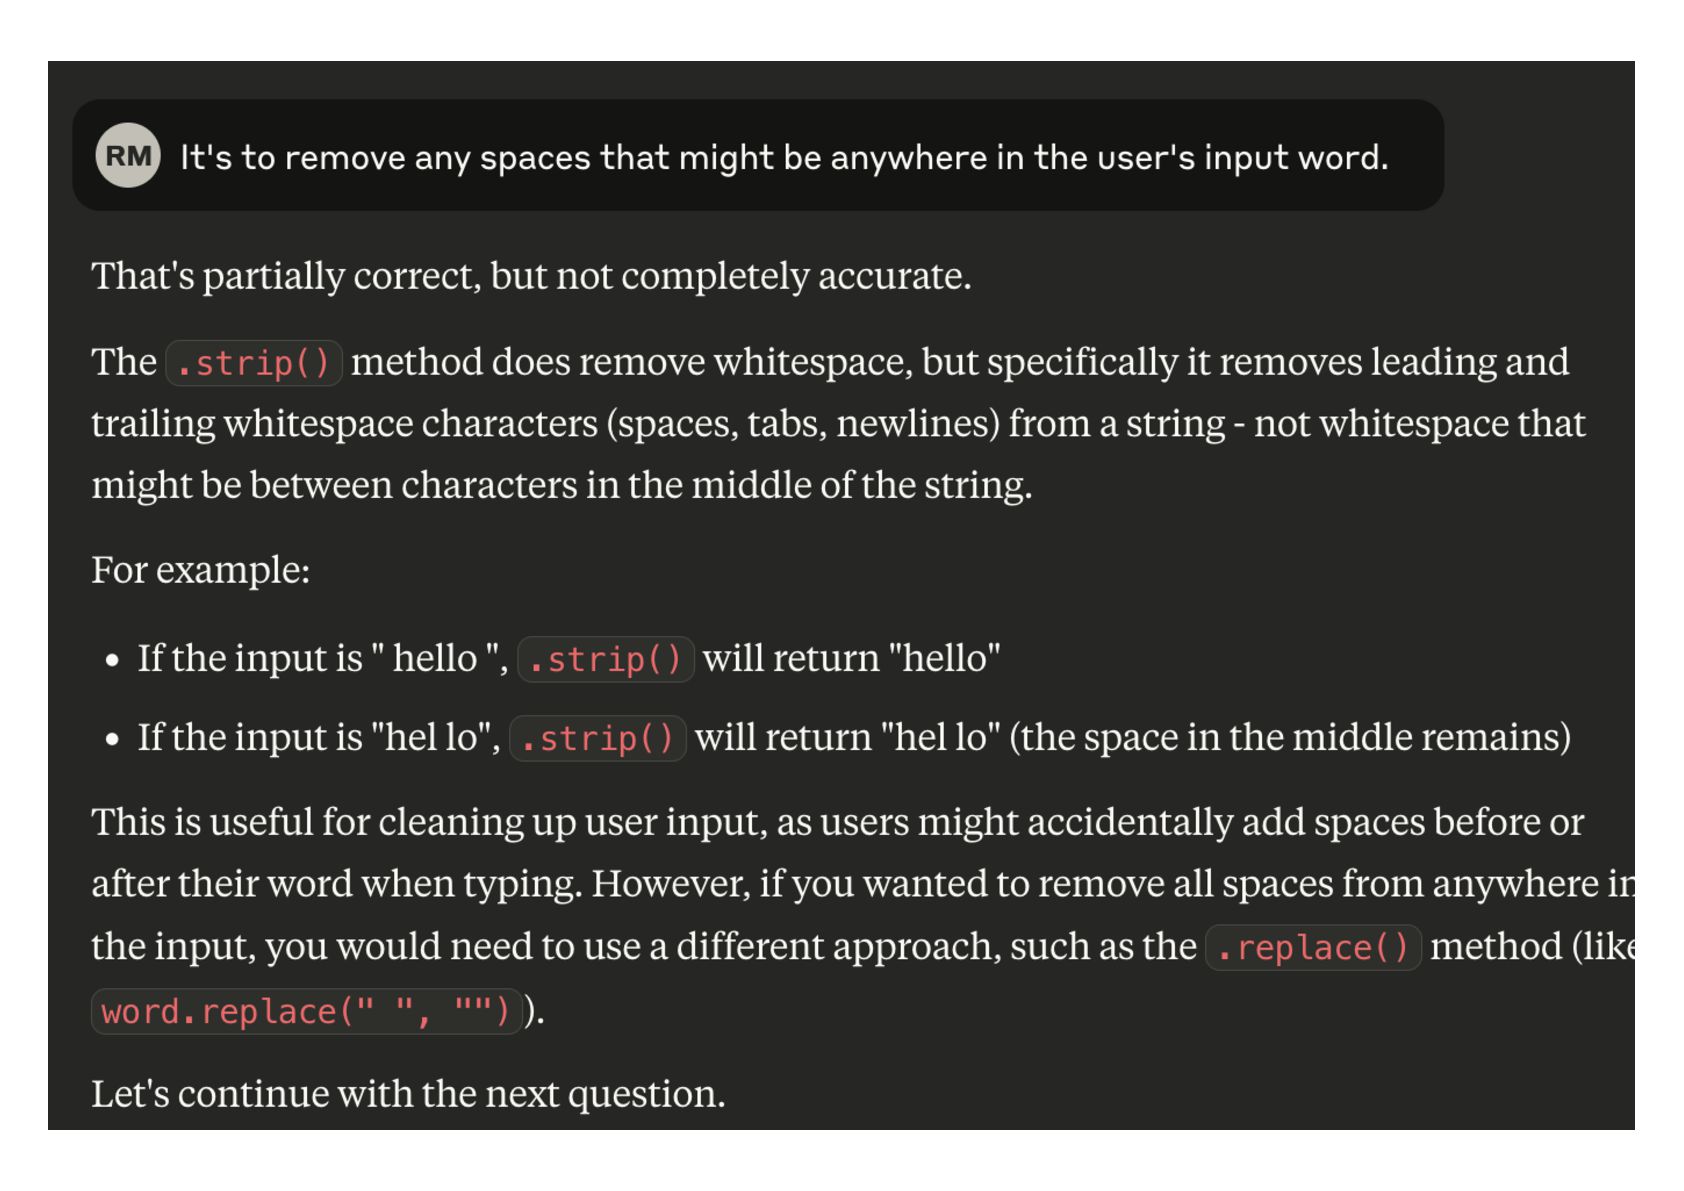Click the line after their word when typing

pyautogui.click(x=863, y=884)
